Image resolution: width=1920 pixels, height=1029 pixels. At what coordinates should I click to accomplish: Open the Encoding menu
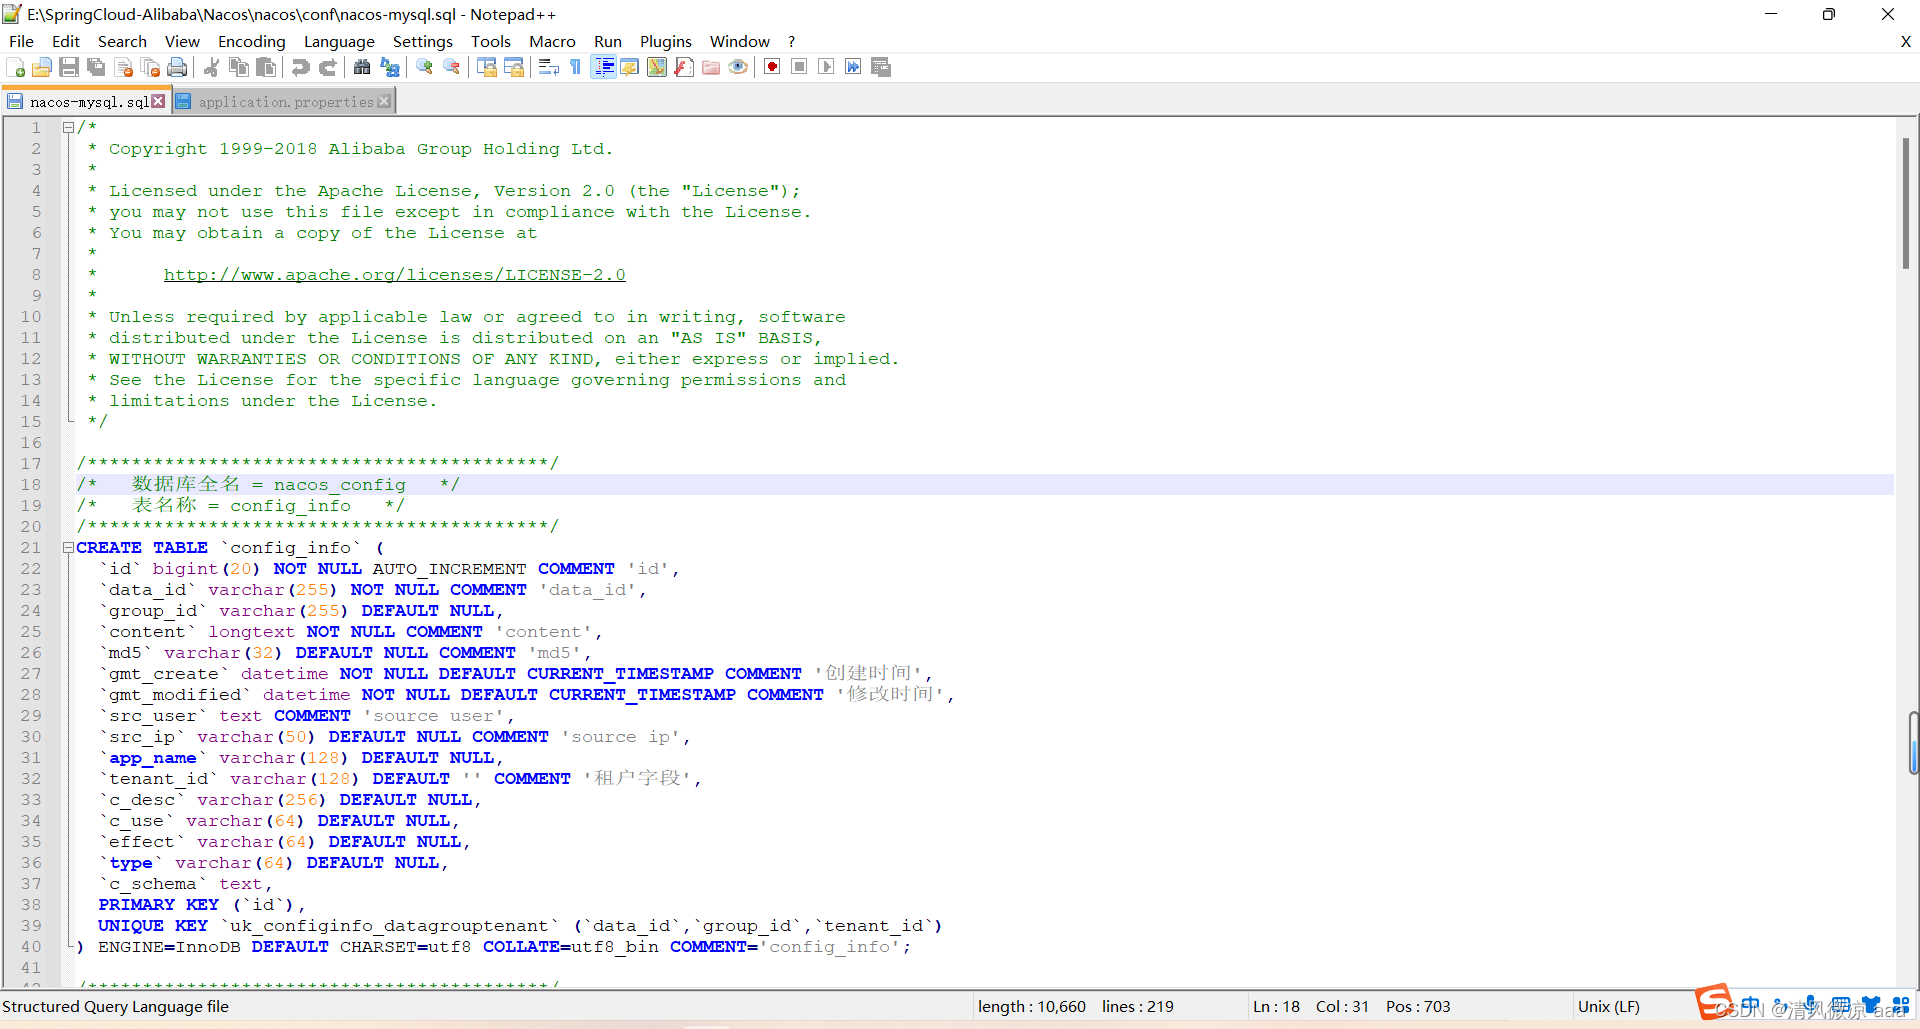point(252,41)
